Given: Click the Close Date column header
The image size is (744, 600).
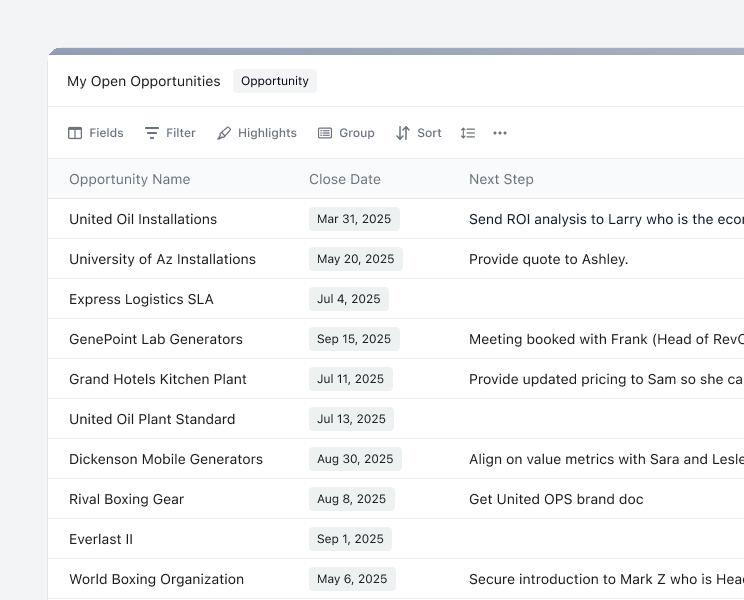Looking at the screenshot, I should pos(345,179).
